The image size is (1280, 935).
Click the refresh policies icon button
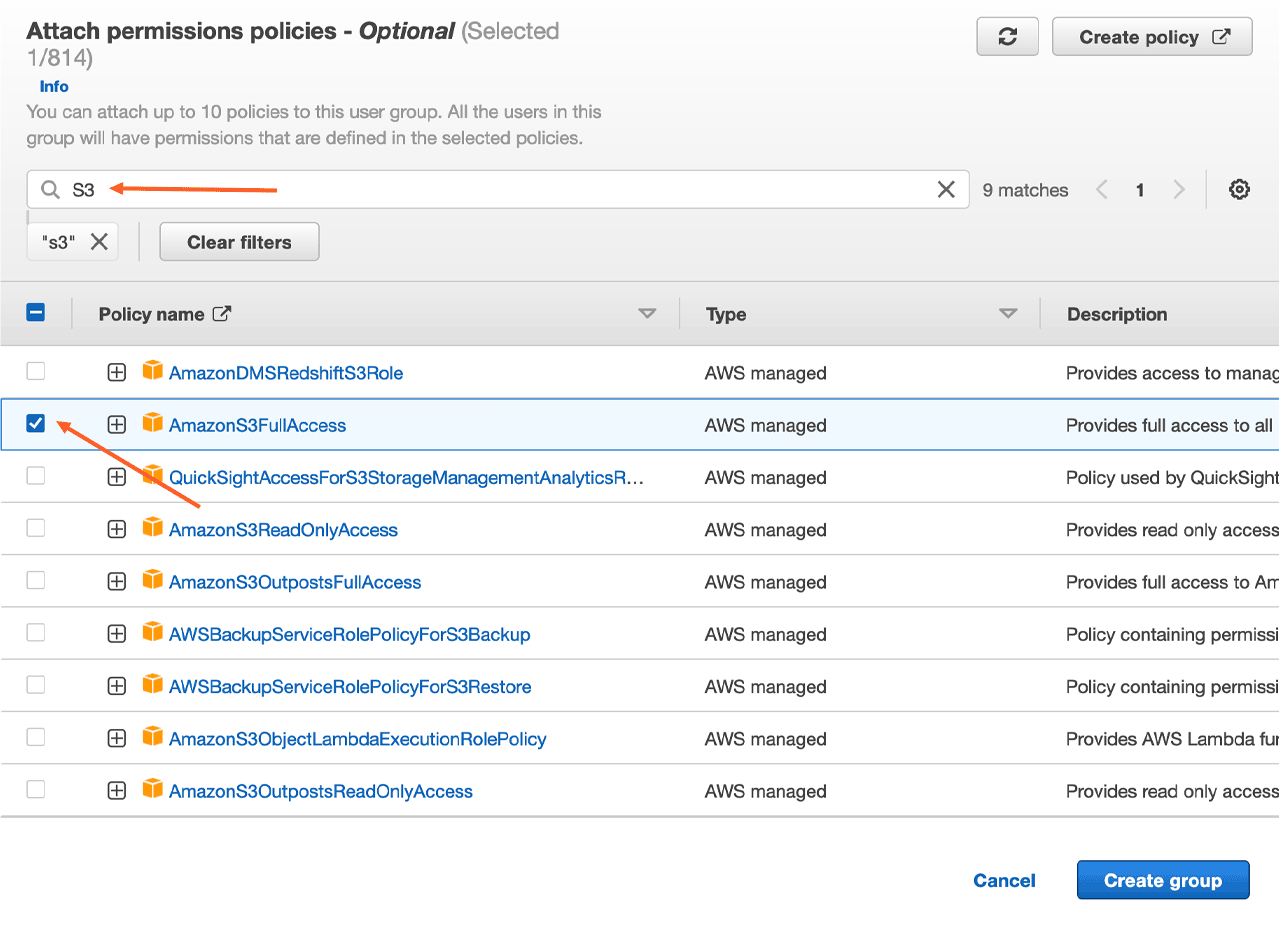[1008, 37]
